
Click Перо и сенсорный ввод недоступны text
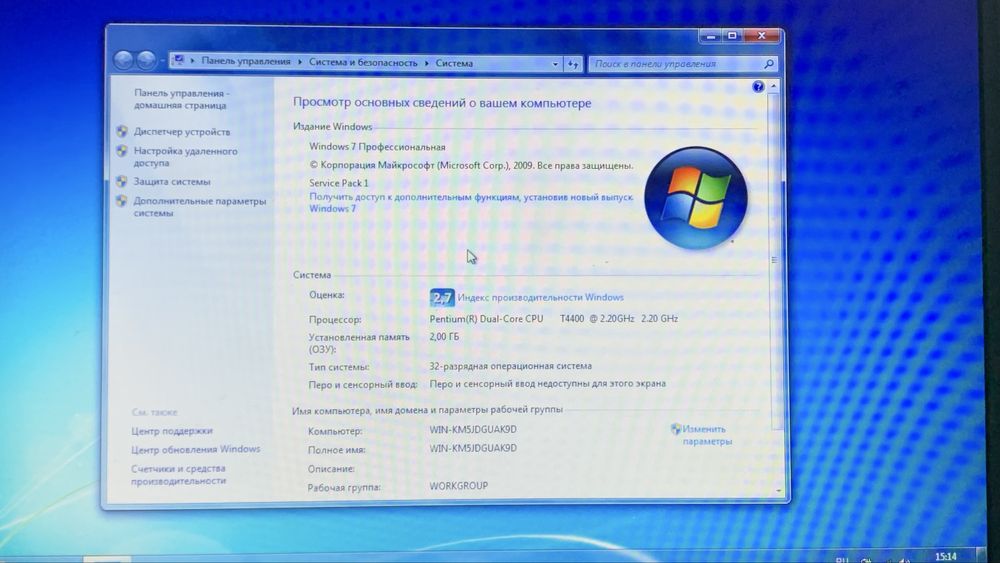point(547,384)
